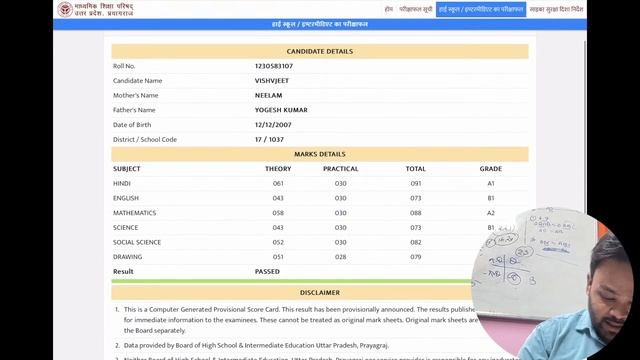Click the ENGLISH subject row label
Image resolution: width=640 pixels, height=360 pixels.
pyautogui.click(x=126, y=198)
